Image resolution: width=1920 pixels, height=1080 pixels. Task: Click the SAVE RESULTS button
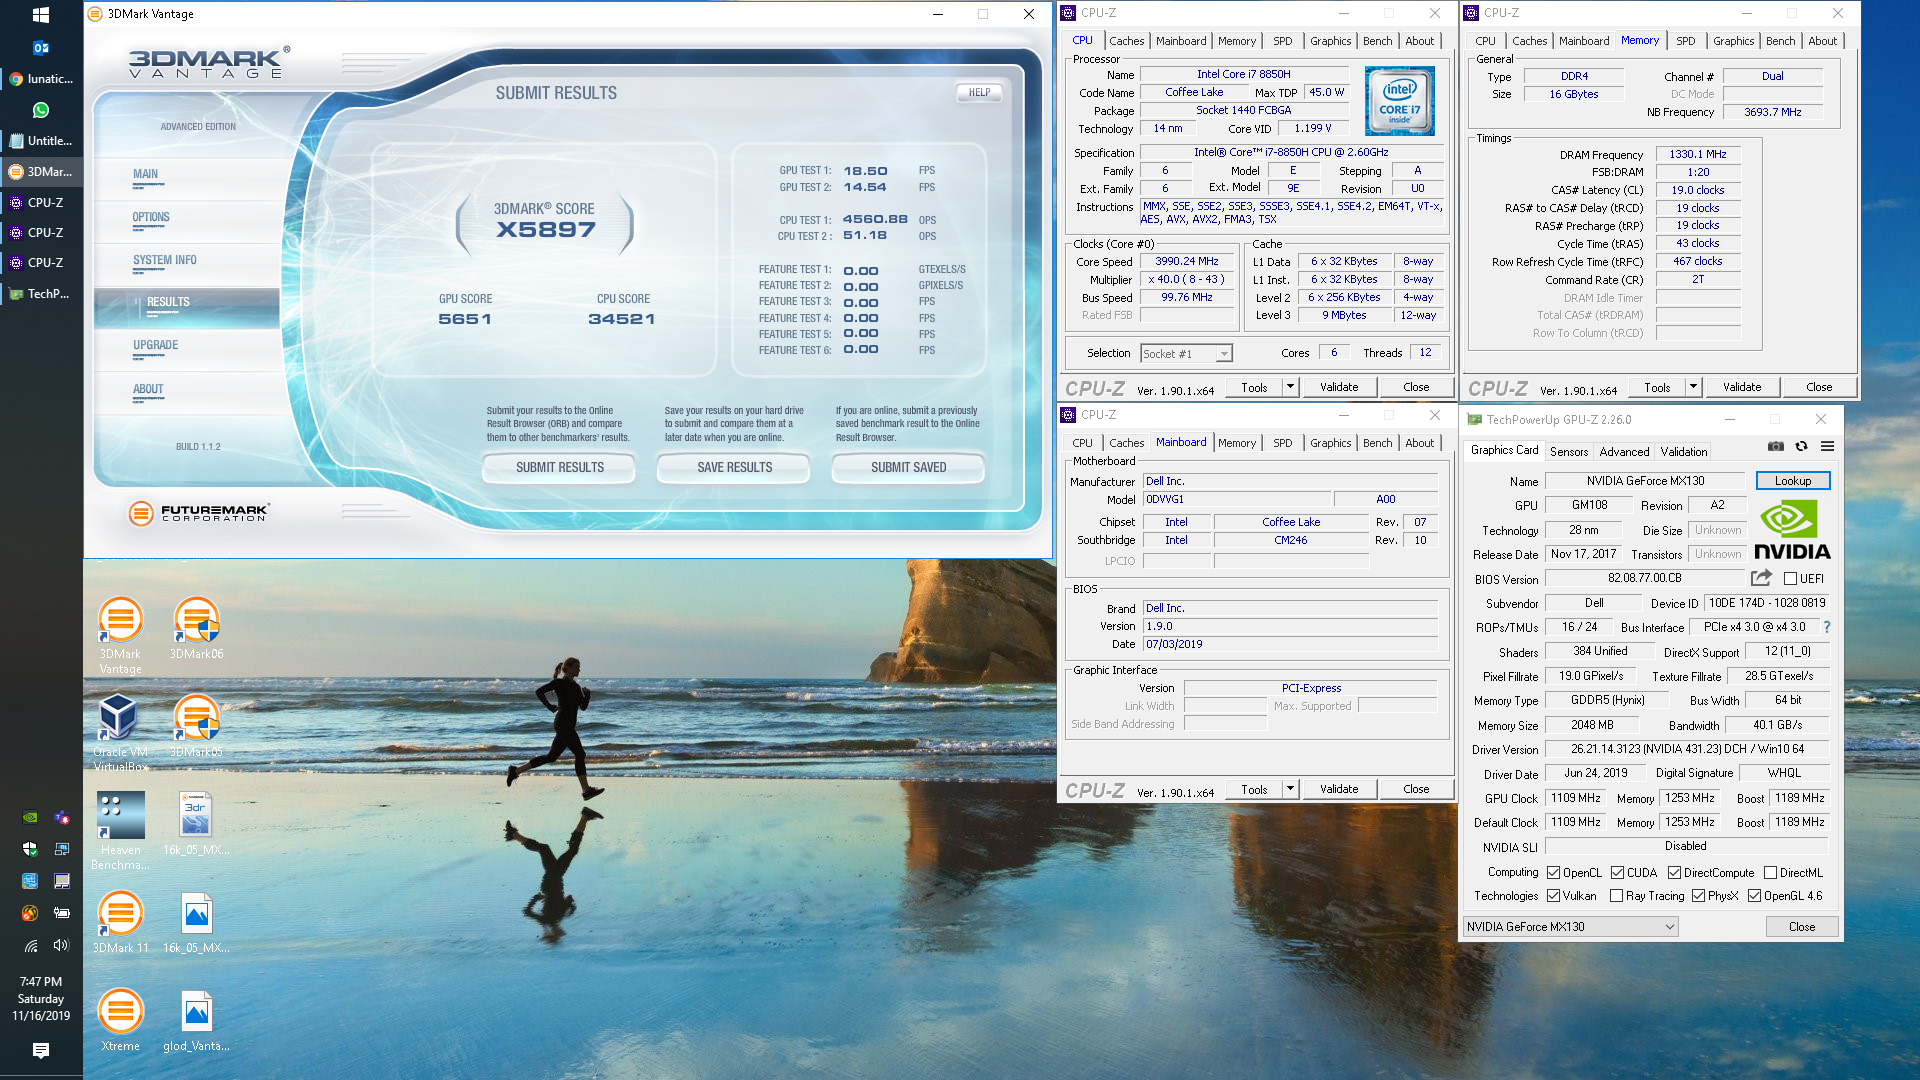(734, 467)
